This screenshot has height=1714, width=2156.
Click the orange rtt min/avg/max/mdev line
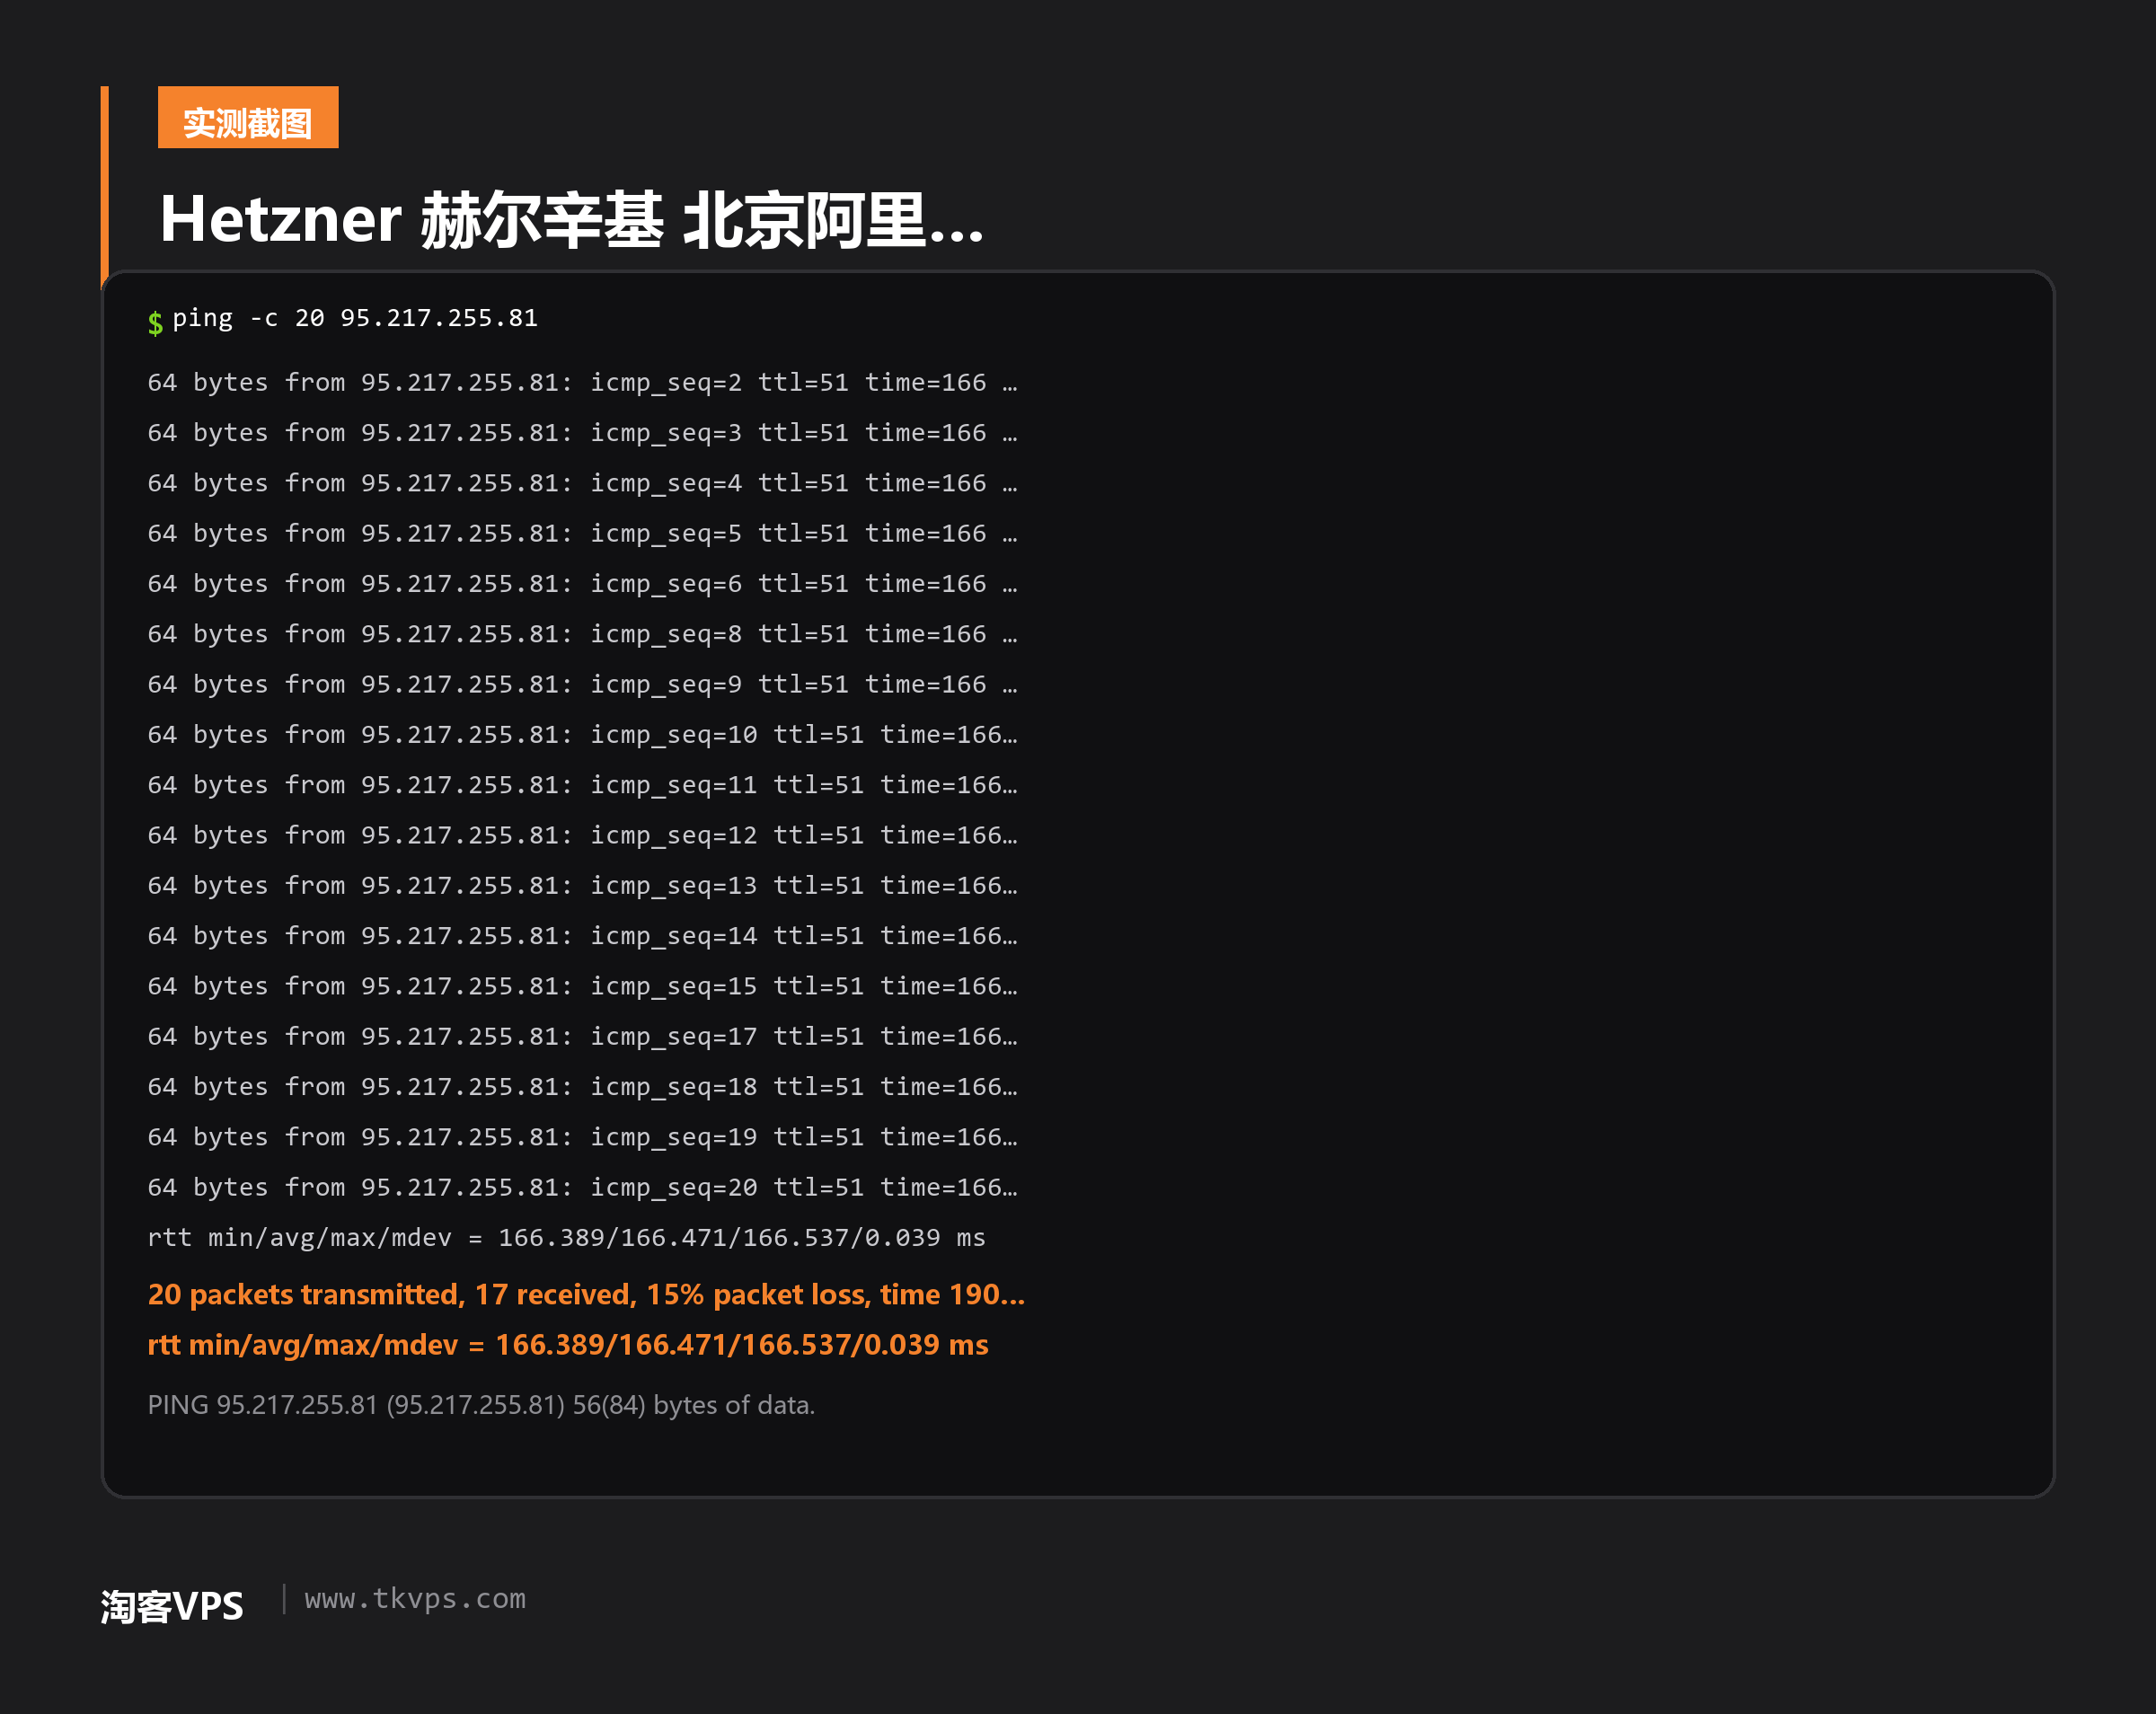click(568, 1345)
